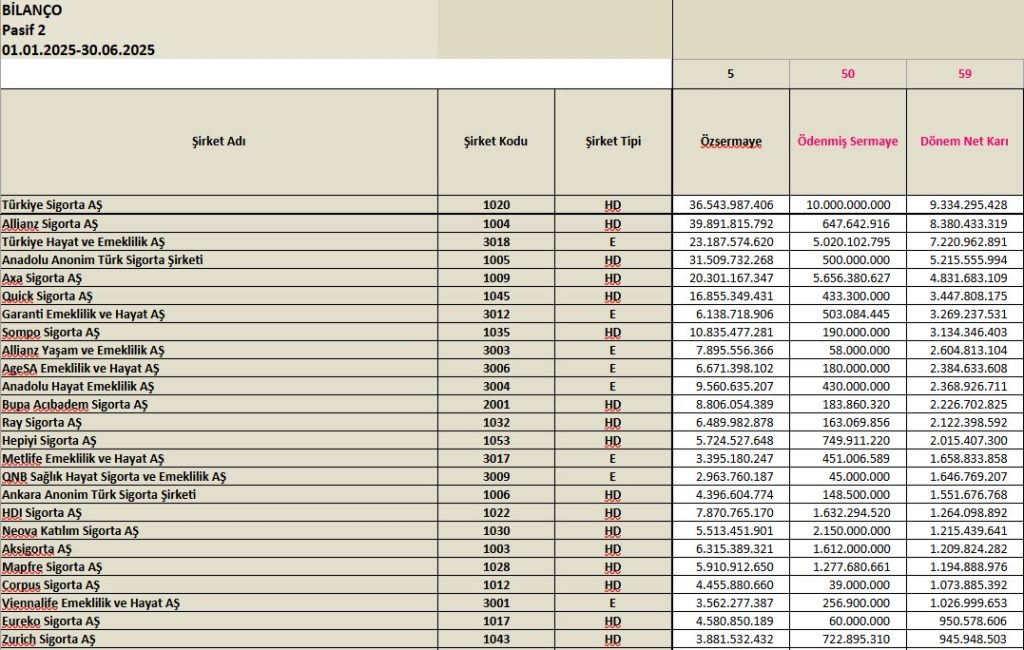Click net profit value 3.269.237.531
The width and height of the screenshot is (1024, 650).
[x=965, y=314]
